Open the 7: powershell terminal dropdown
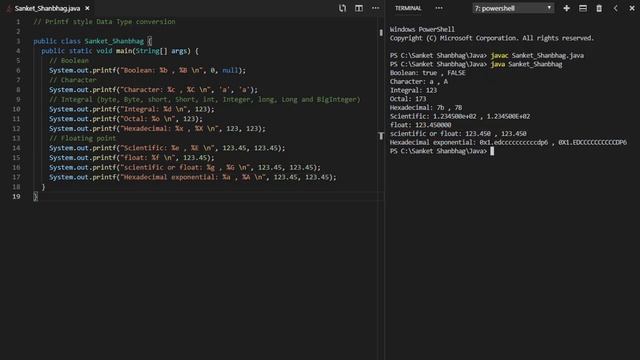640x360 pixels. [513, 8]
